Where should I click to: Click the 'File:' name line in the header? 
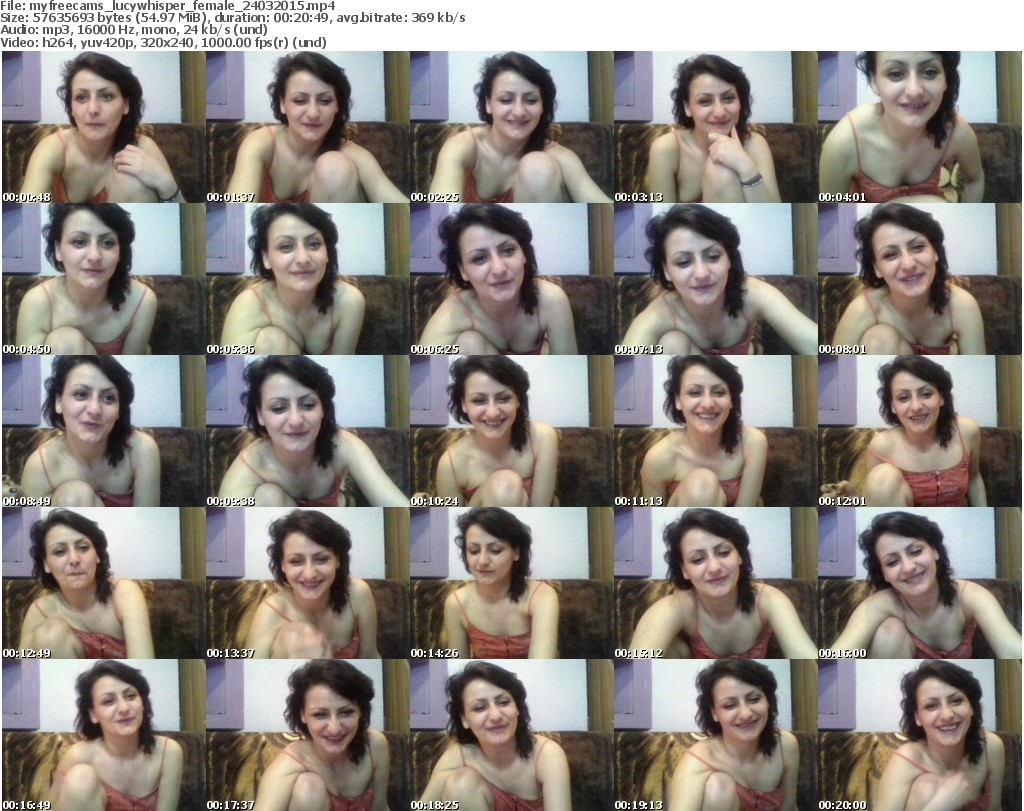point(168,6)
